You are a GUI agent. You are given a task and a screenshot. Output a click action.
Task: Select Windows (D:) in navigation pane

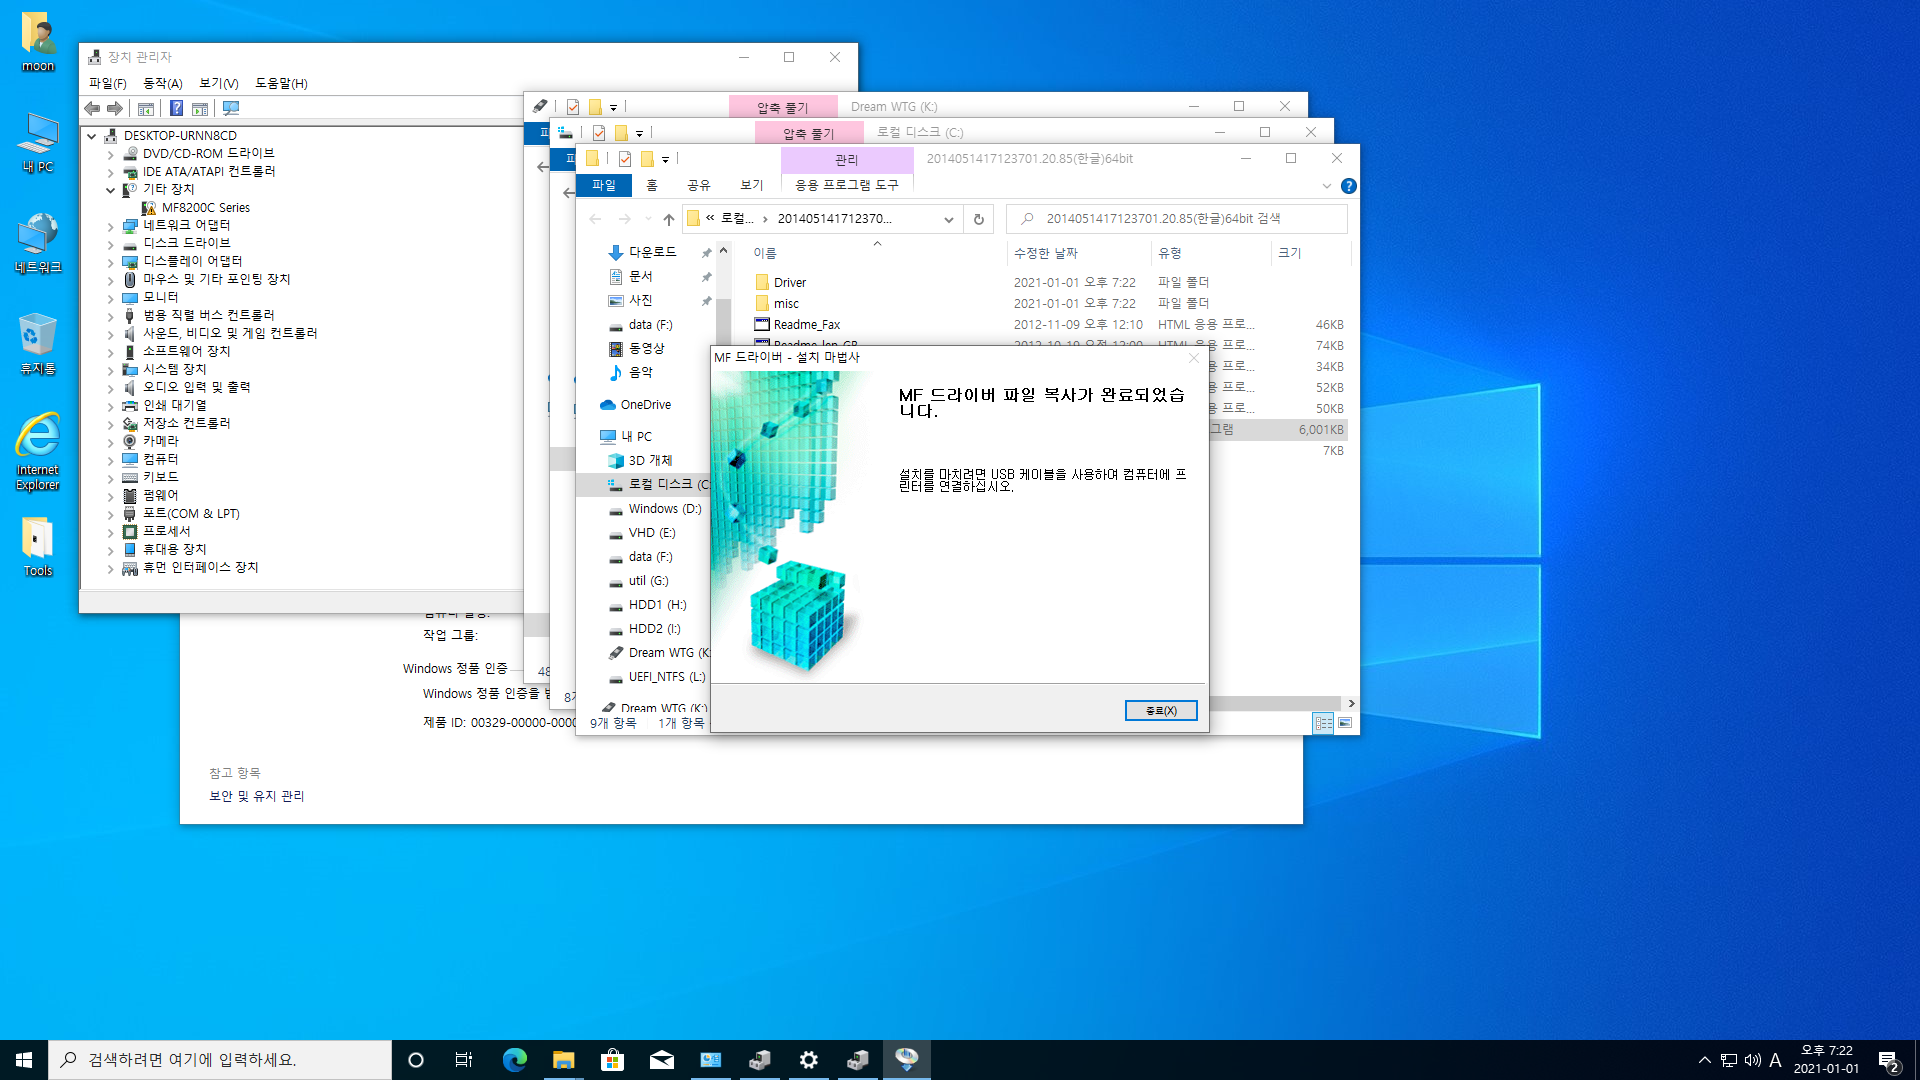[664, 509]
